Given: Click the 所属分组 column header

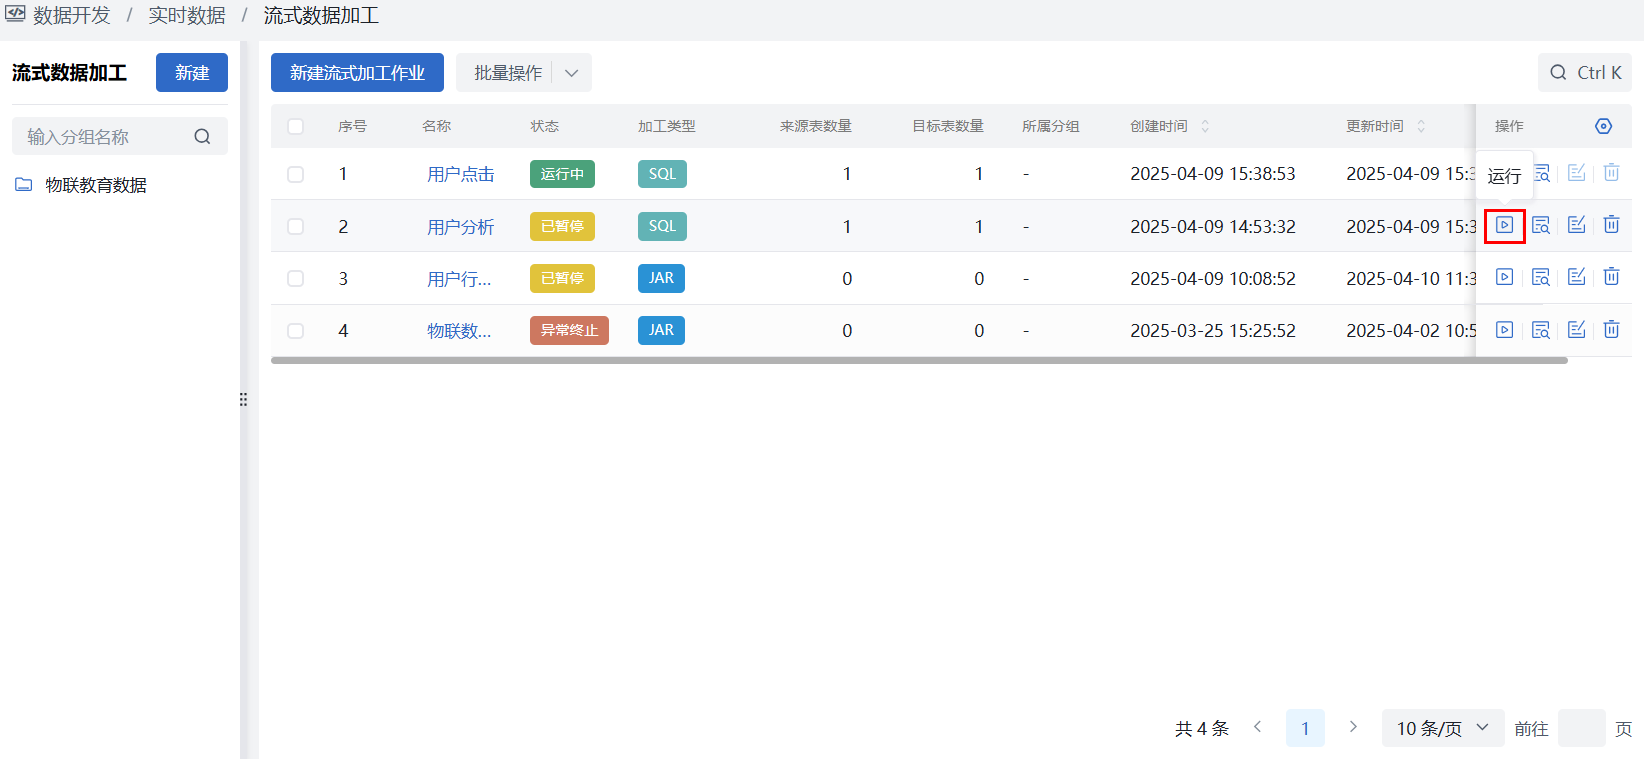Looking at the screenshot, I should point(1051,126).
